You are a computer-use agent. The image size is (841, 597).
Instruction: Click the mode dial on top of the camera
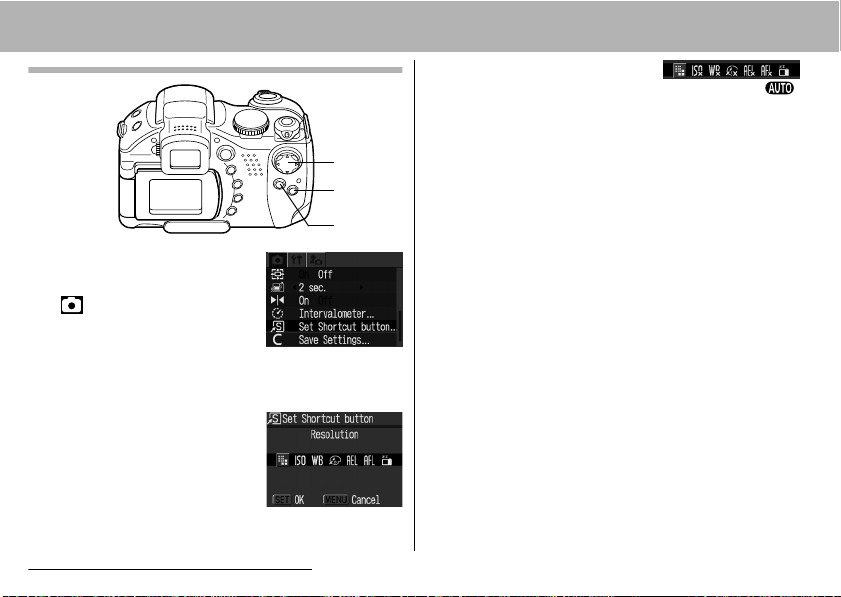(250, 123)
